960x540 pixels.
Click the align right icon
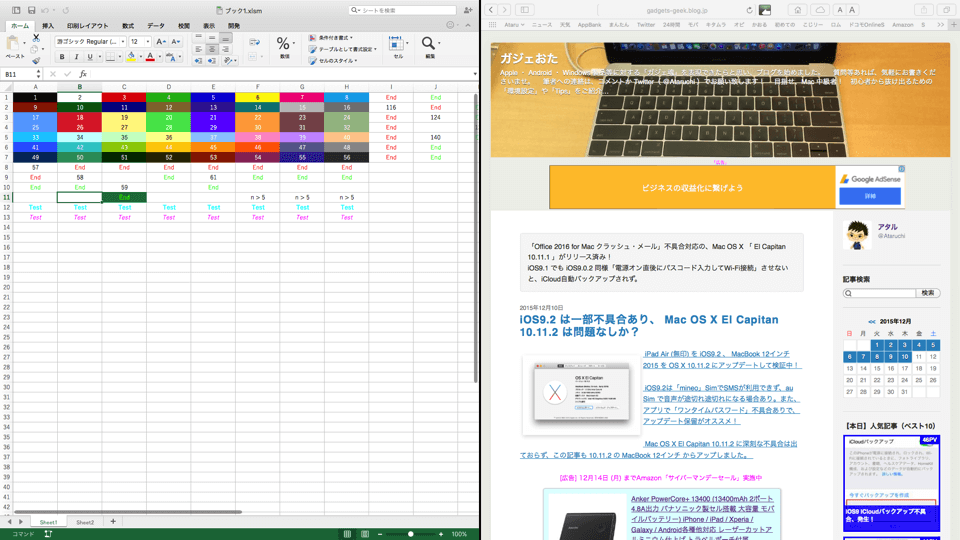coord(225,49)
